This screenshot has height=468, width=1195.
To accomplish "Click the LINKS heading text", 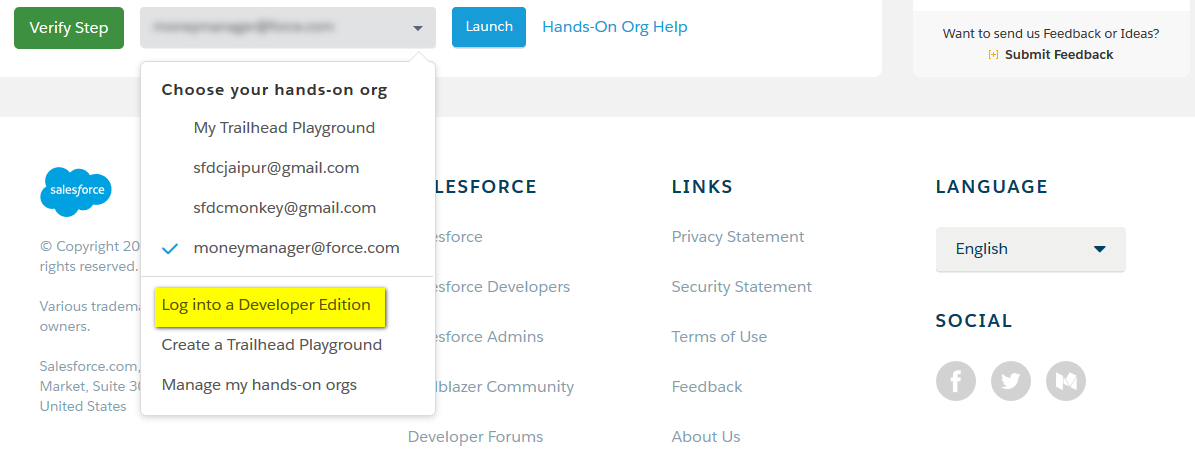I will pyautogui.click(x=702, y=187).
